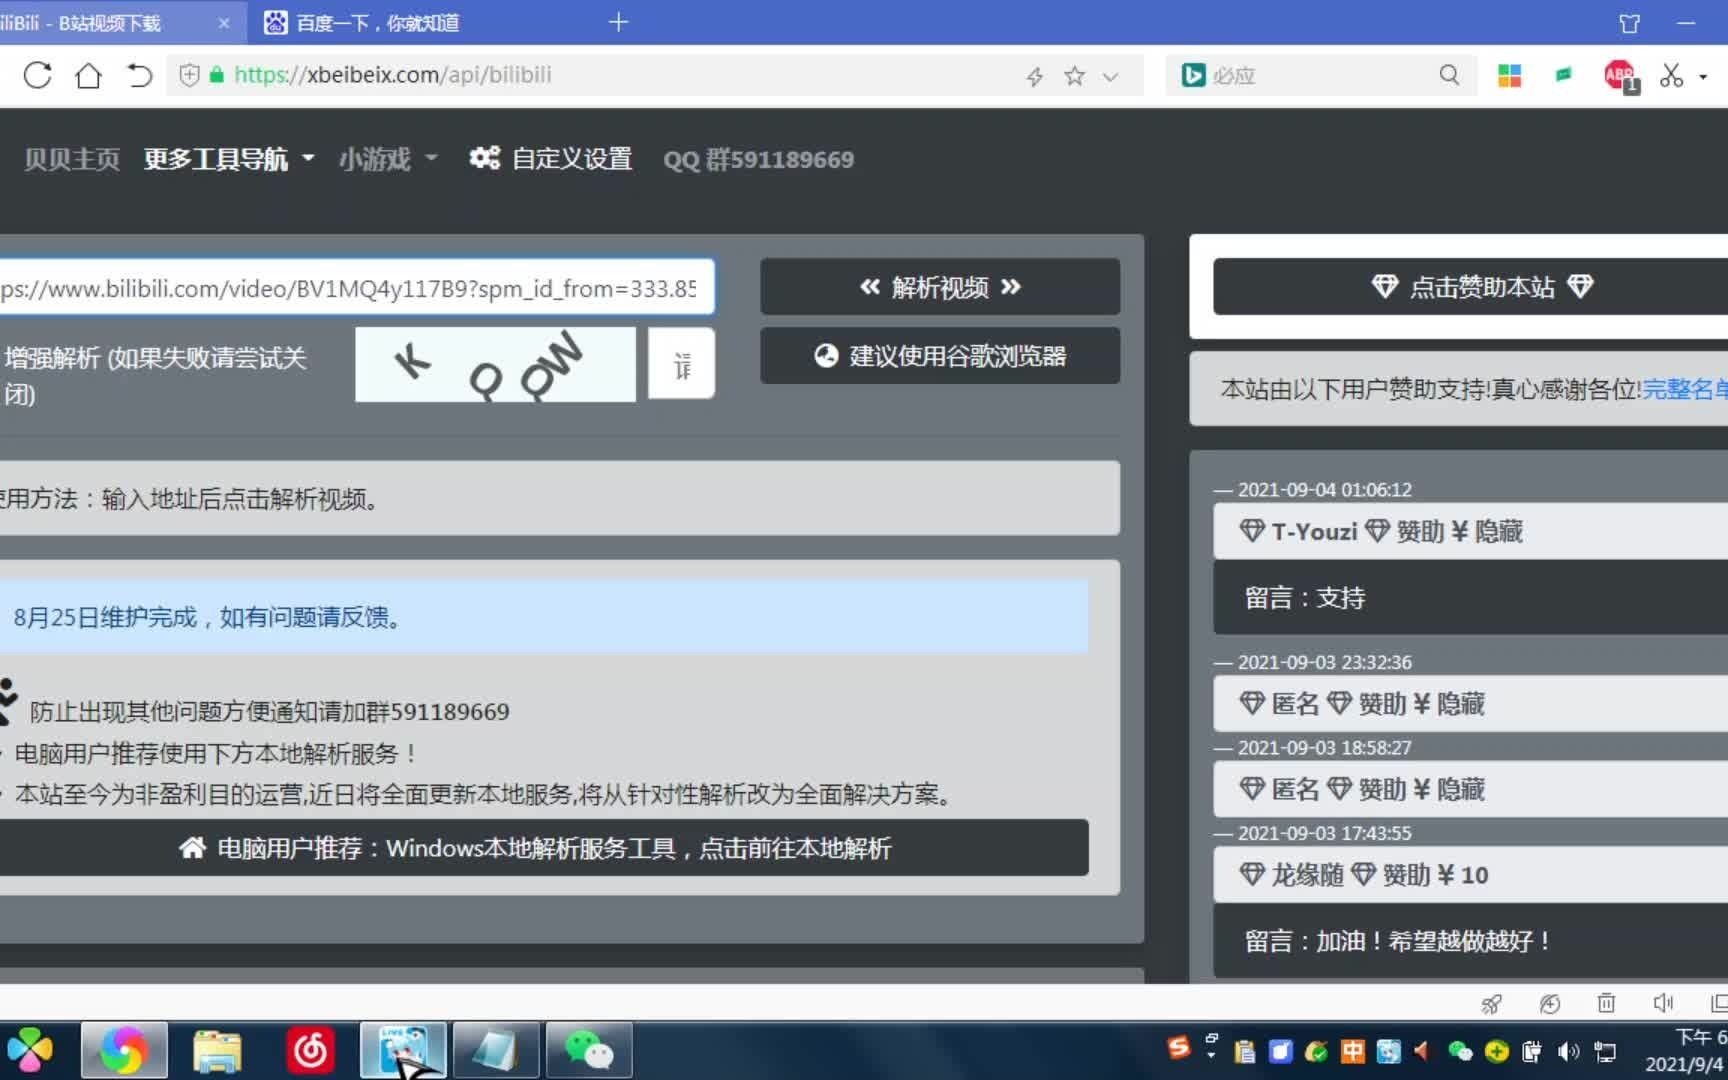This screenshot has width=1728, height=1080.
Task: Open browser skin shirt icon
Action: (1630, 23)
